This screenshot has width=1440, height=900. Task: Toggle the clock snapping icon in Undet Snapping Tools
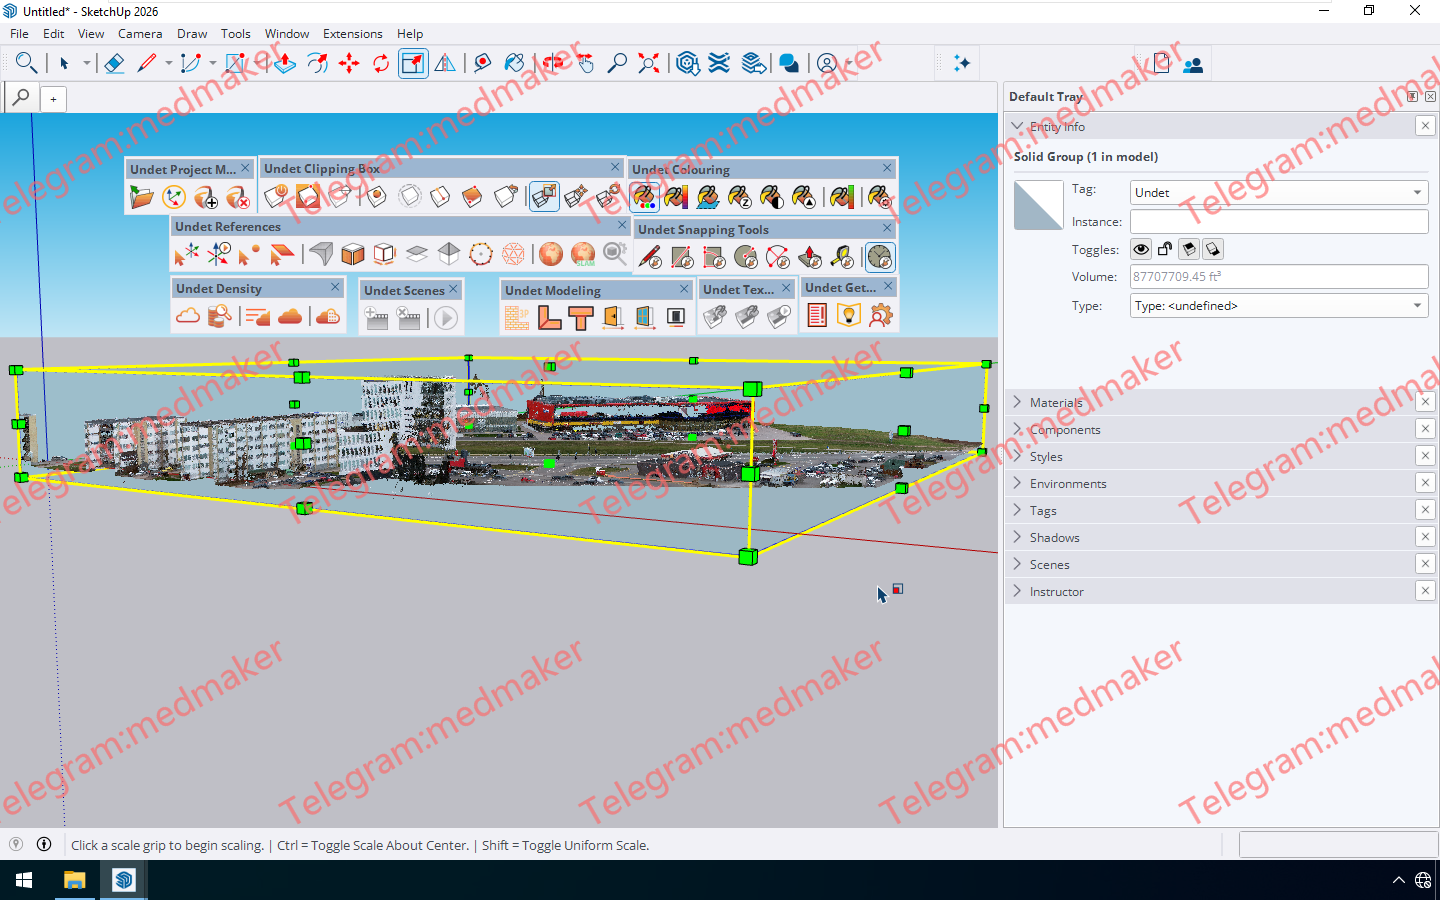point(880,257)
